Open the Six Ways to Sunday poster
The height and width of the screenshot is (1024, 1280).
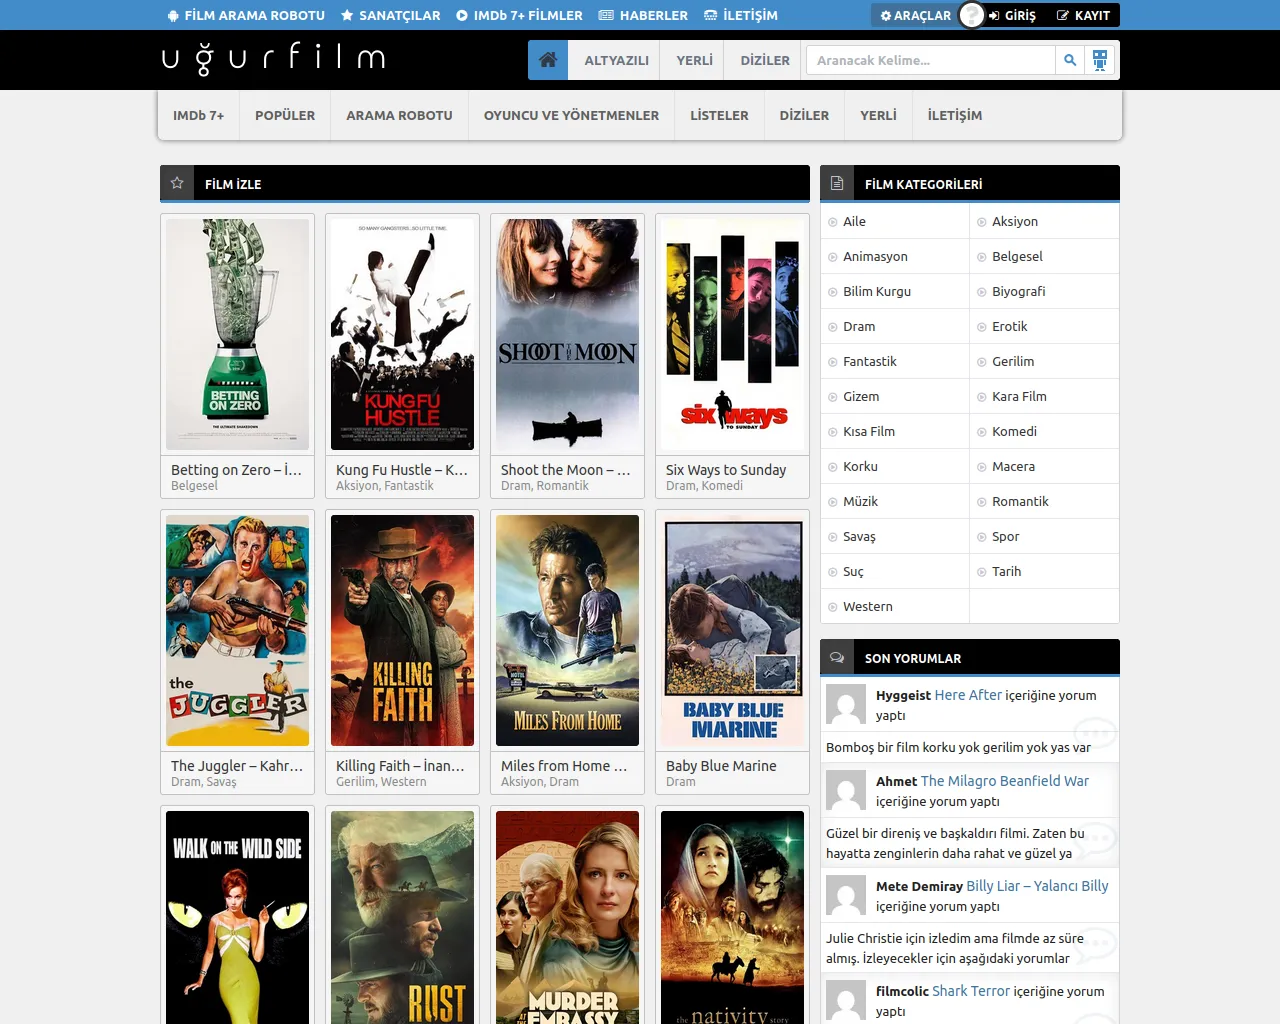click(732, 334)
